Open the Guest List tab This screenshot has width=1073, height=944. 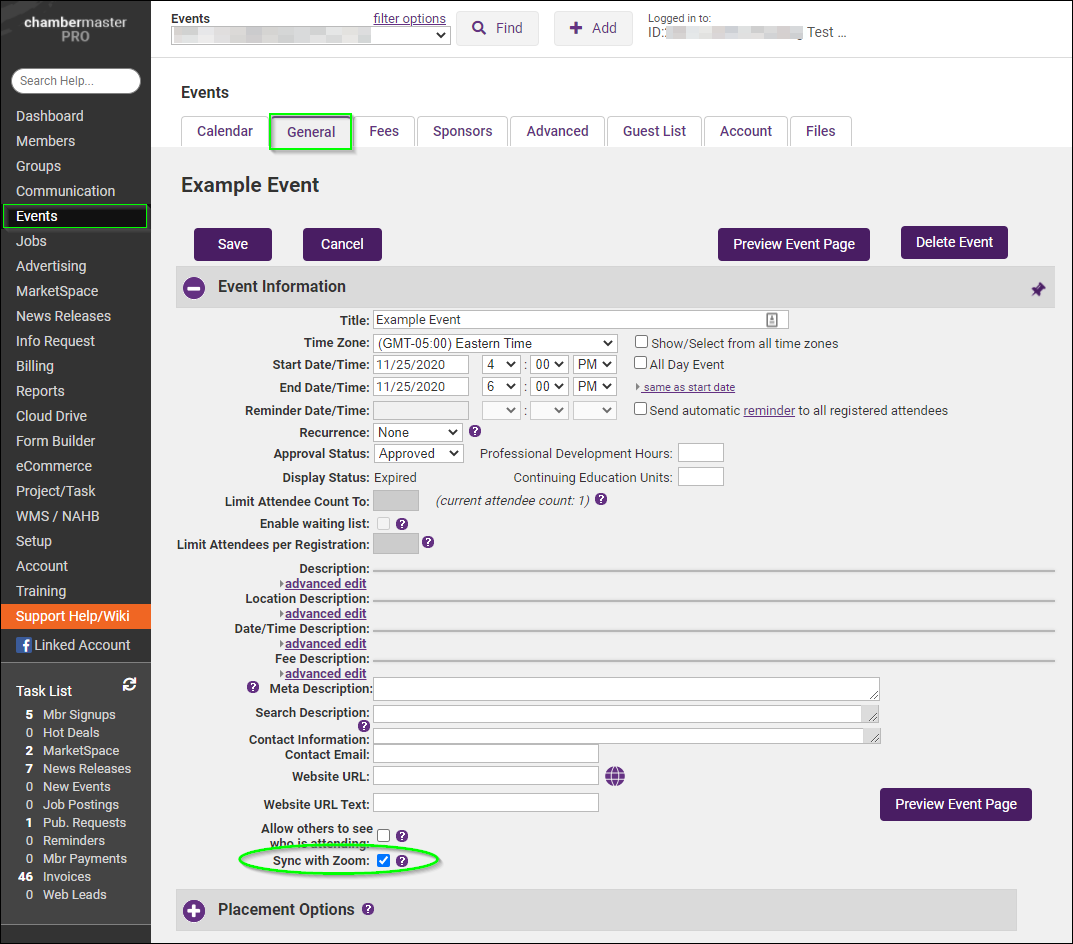pos(654,131)
